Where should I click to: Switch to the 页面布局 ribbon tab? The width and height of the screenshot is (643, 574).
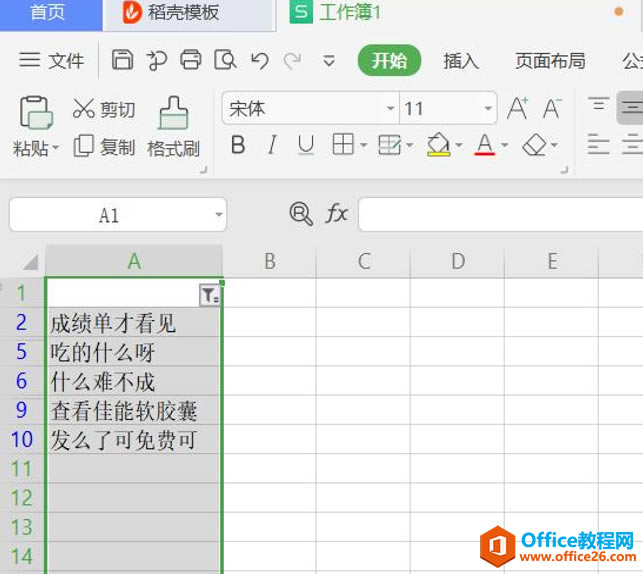pos(550,61)
